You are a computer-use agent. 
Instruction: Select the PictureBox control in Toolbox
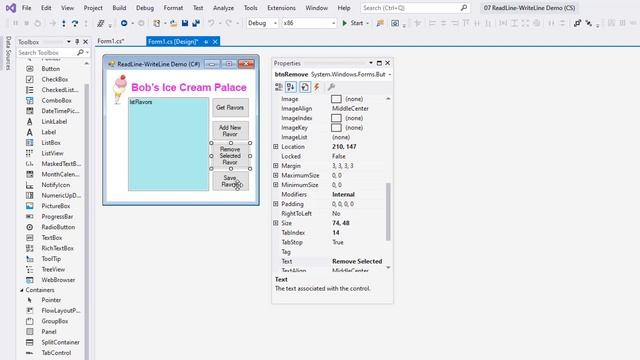tap(56, 206)
